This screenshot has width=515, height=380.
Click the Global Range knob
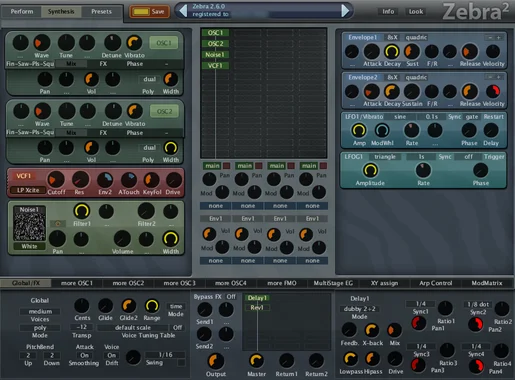click(x=152, y=306)
